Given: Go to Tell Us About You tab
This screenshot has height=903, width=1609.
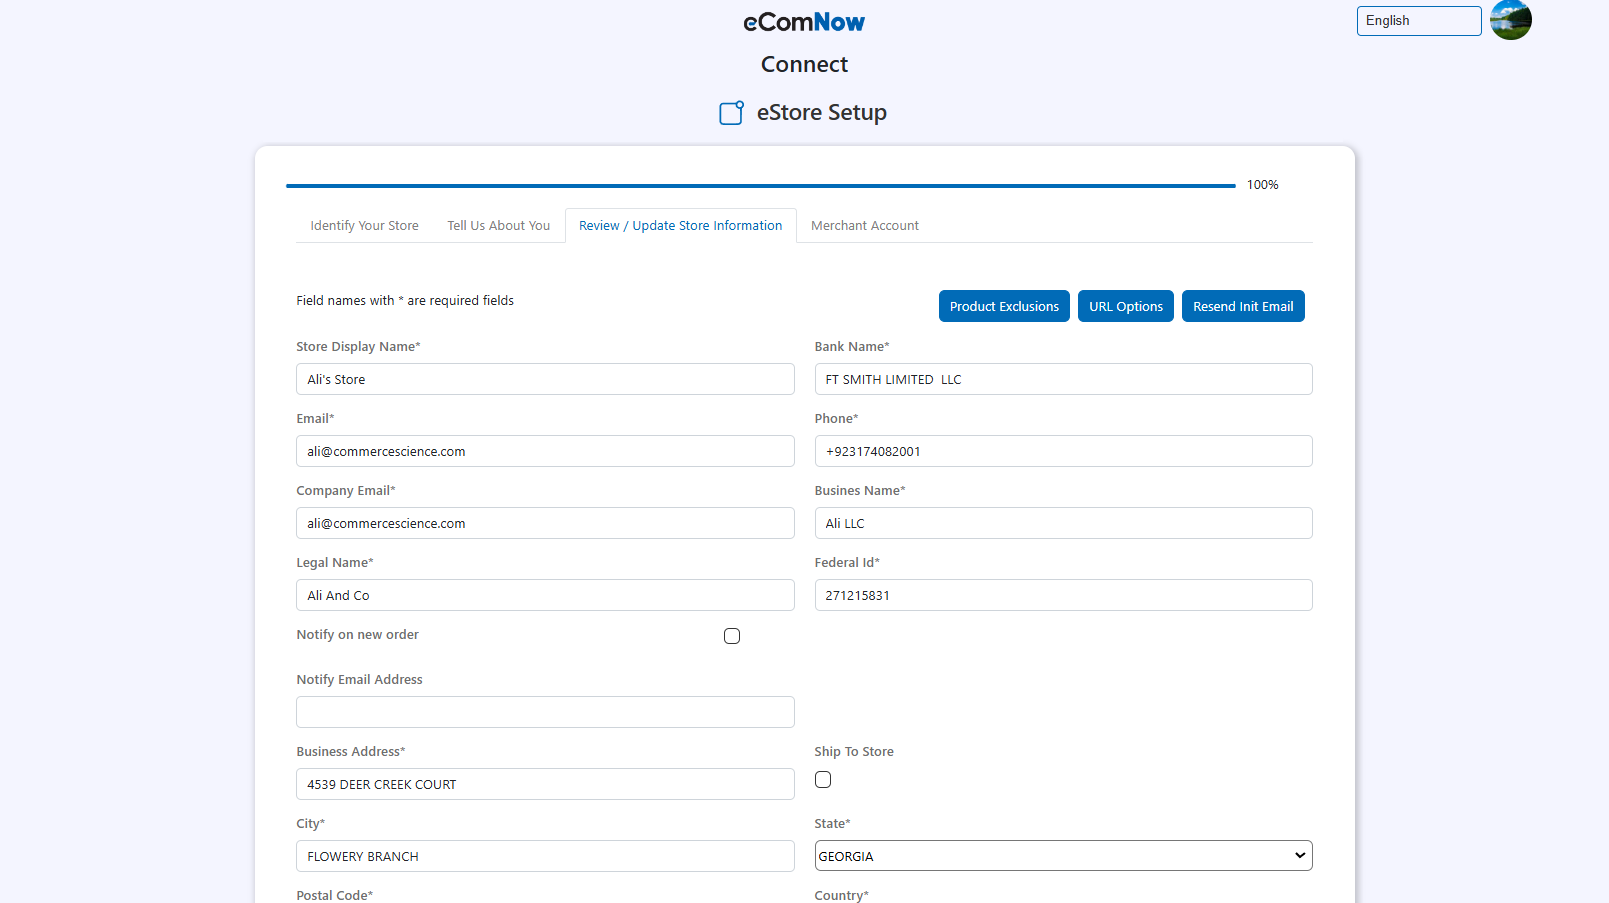Looking at the screenshot, I should [498, 226].
